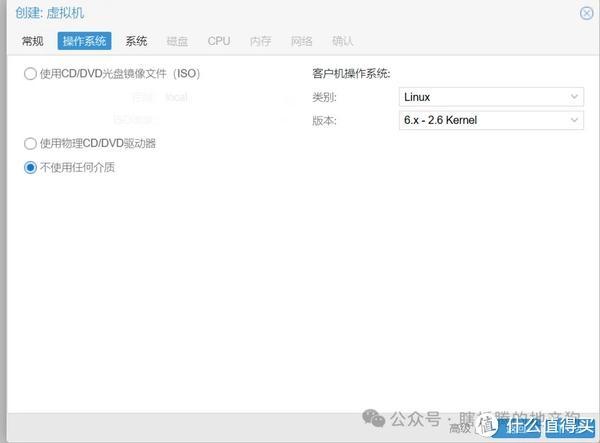This screenshot has width=600, height=443.
Task: Close the 创建: 虚拟机 dialog
Action: click(586, 13)
